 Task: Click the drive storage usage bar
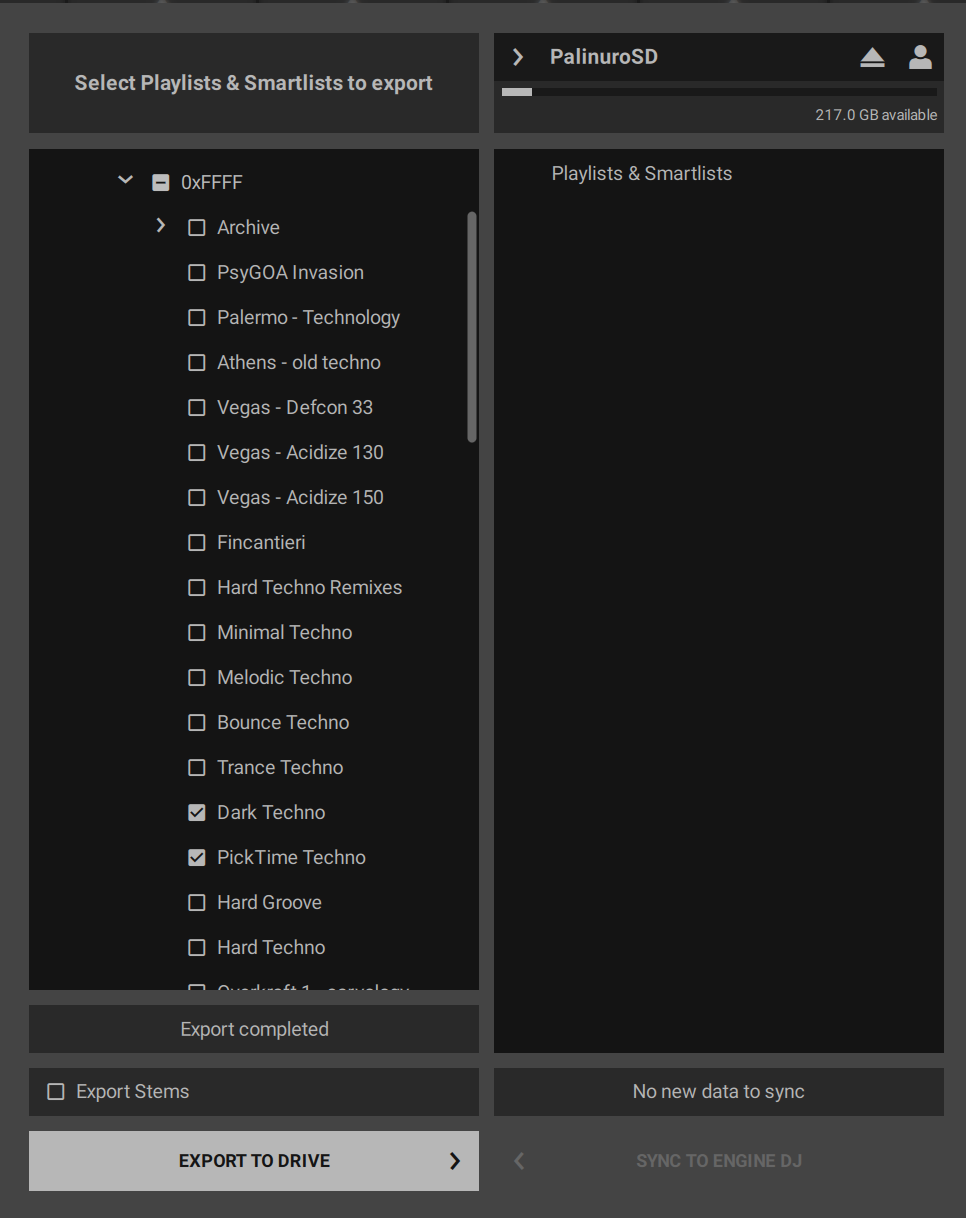[x=719, y=92]
